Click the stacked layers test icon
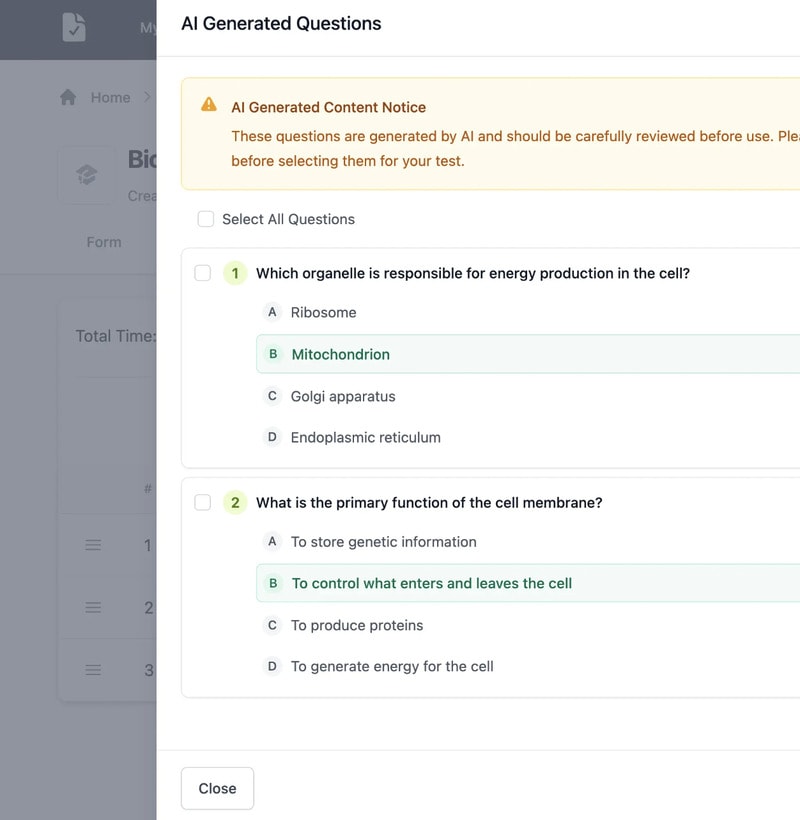This screenshot has width=800, height=820. click(x=87, y=175)
